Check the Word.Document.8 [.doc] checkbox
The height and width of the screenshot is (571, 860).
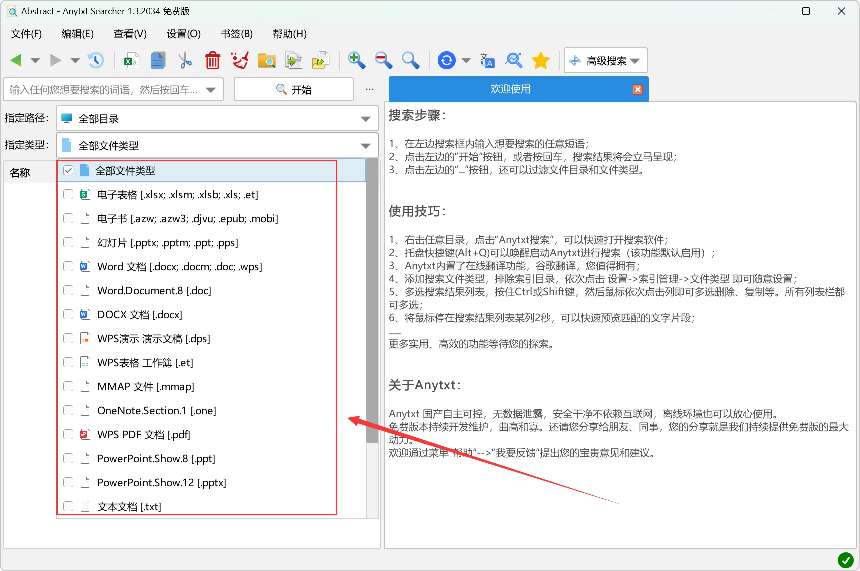click(x=67, y=290)
